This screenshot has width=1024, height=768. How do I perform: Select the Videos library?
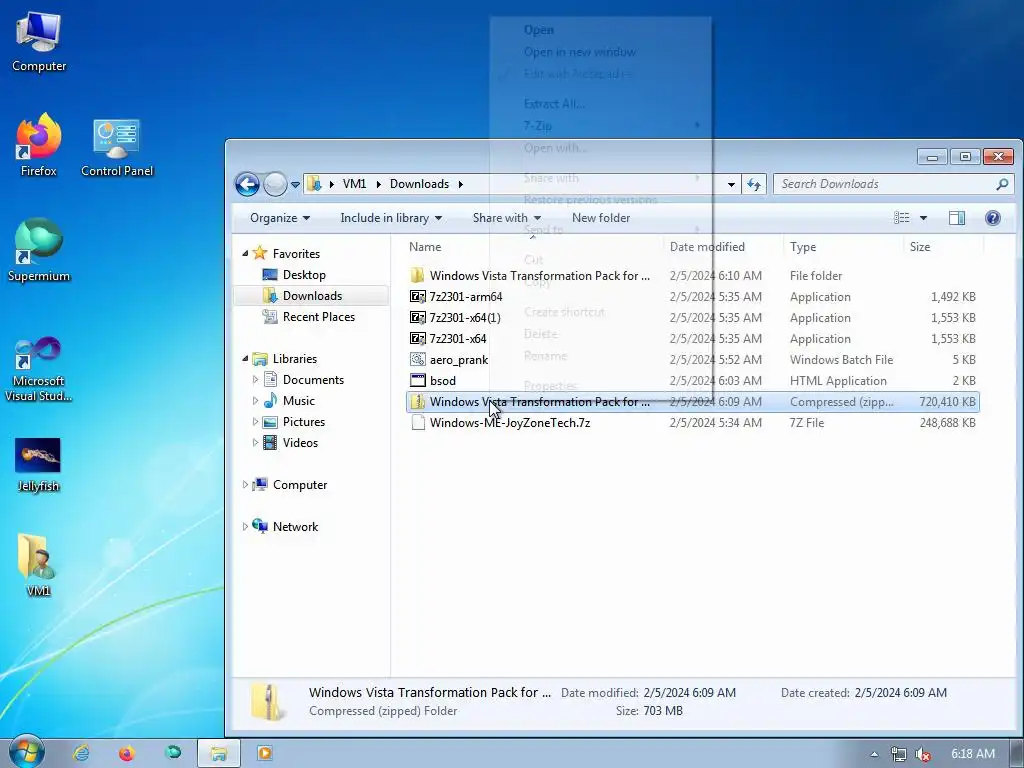click(300, 443)
